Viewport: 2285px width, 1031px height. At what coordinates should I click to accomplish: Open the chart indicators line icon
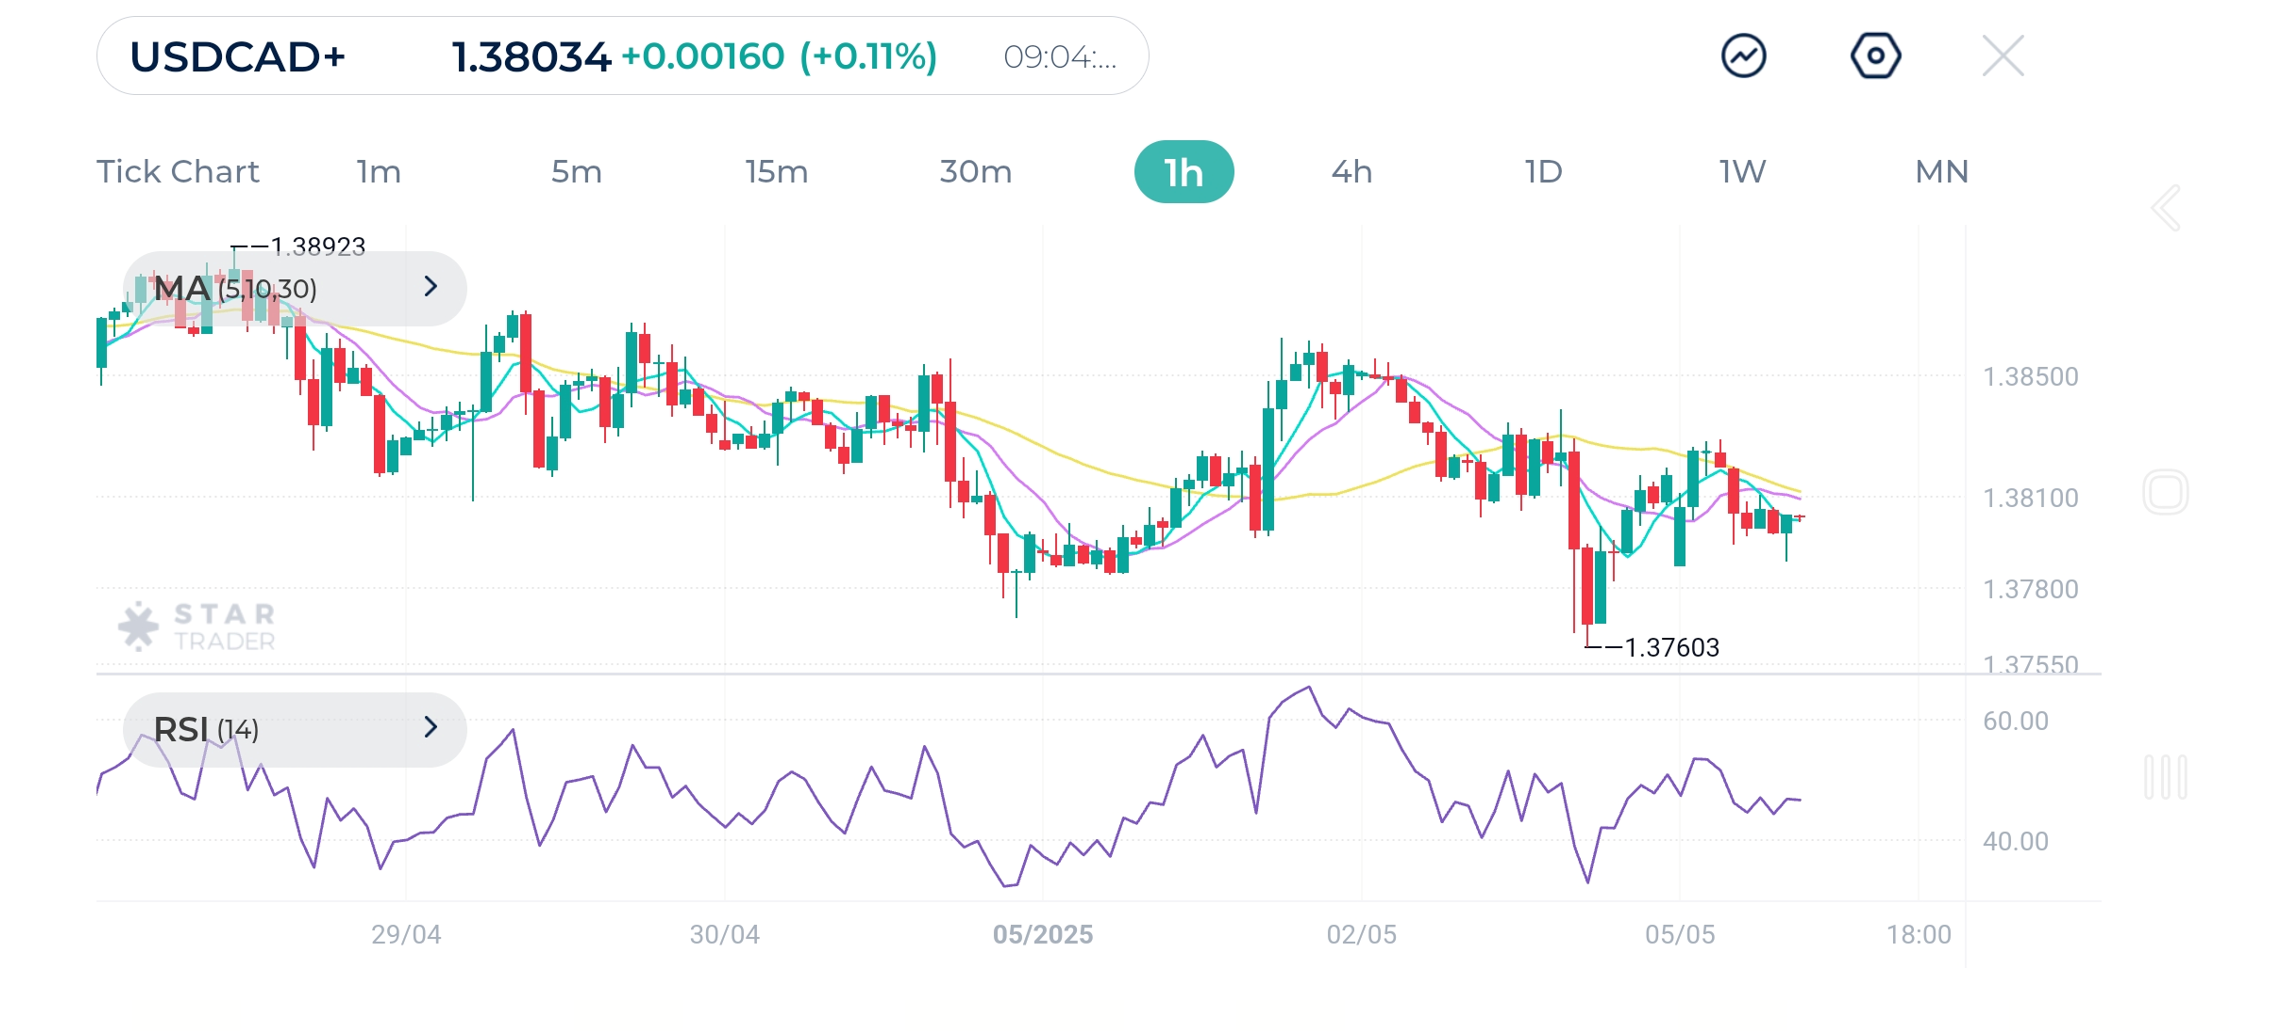click(1742, 56)
